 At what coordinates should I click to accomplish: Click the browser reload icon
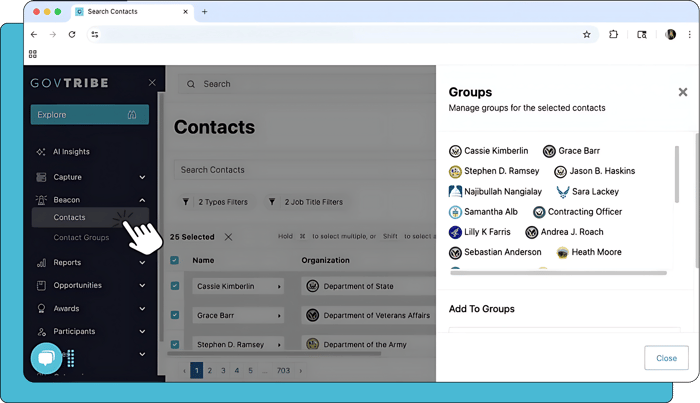pyautogui.click(x=72, y=34)
